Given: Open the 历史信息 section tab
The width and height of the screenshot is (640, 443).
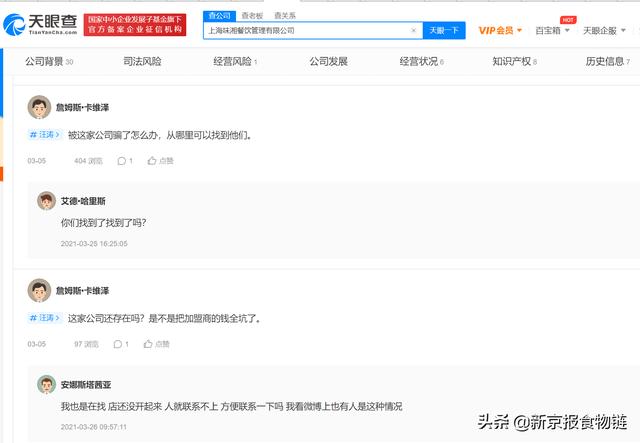Looking at the screenshot, I should point(607,61).
